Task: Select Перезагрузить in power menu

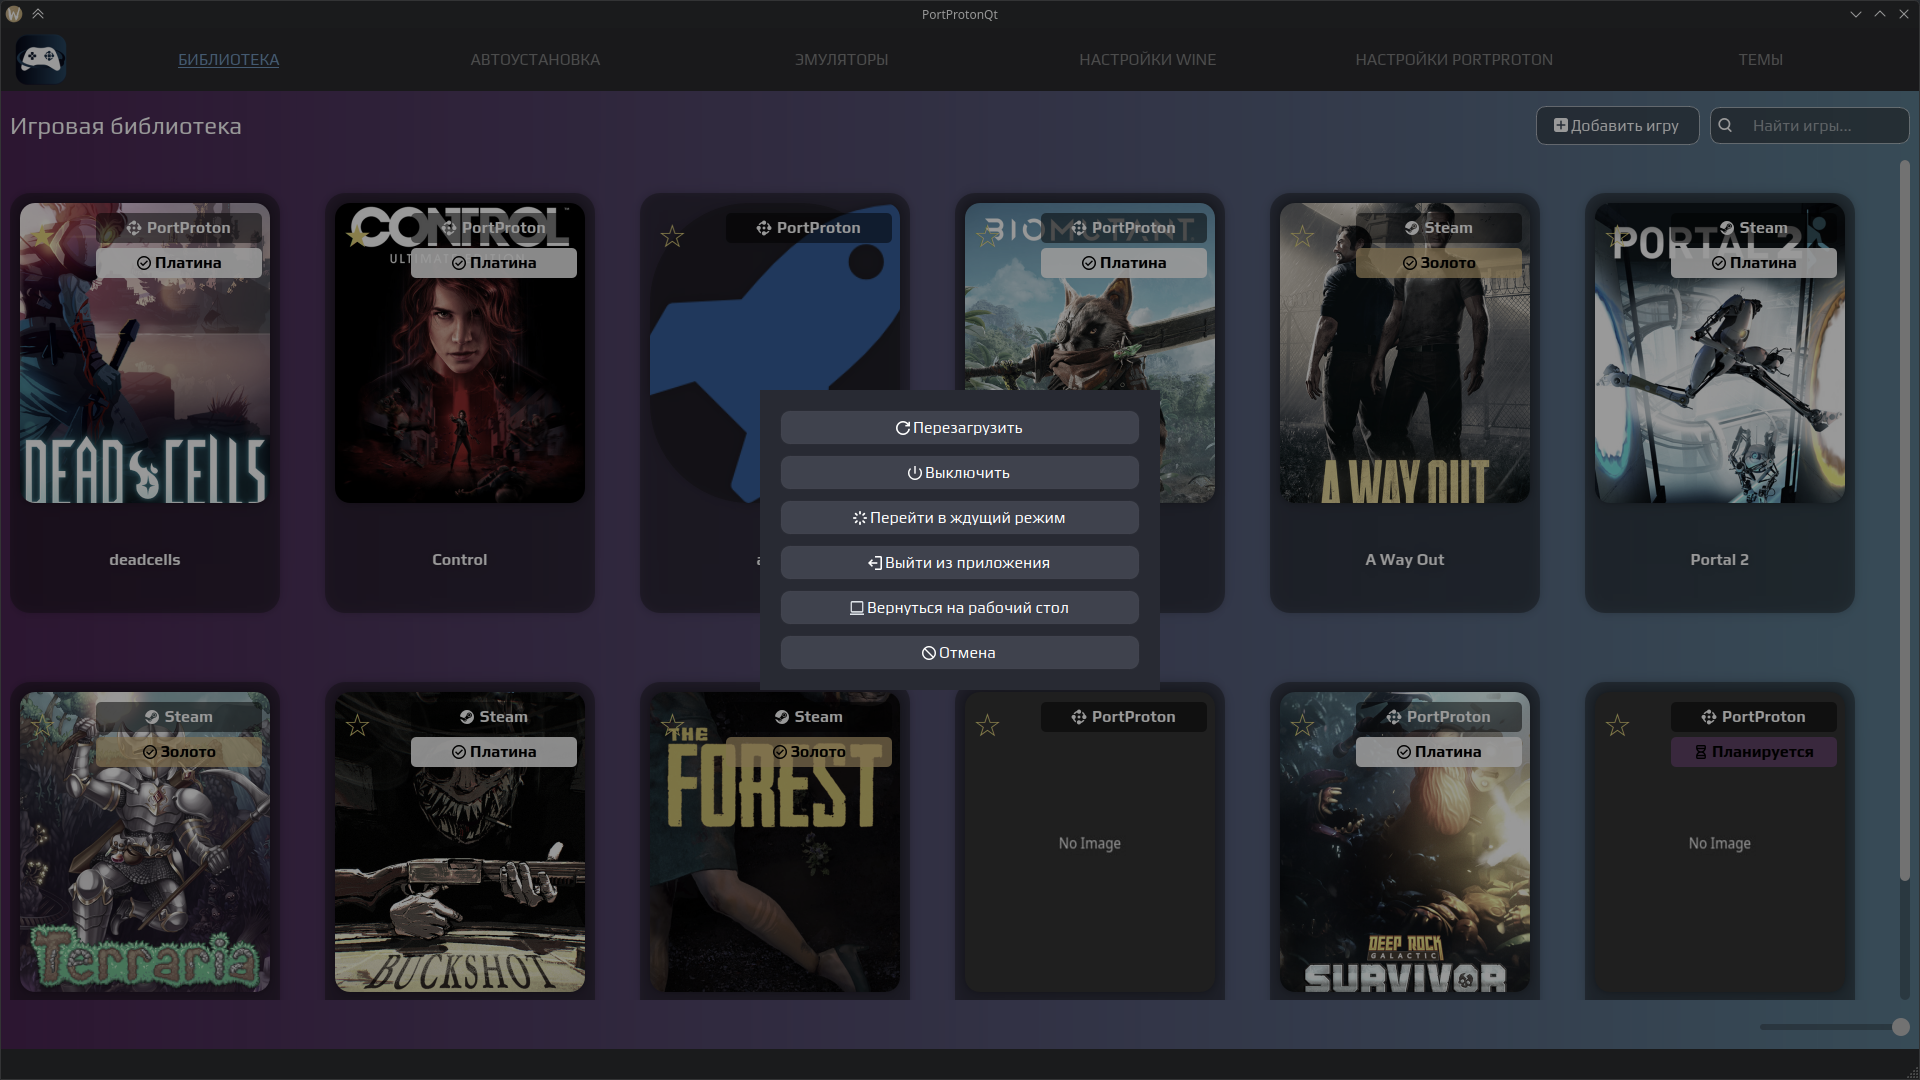Action: point(959,428)
